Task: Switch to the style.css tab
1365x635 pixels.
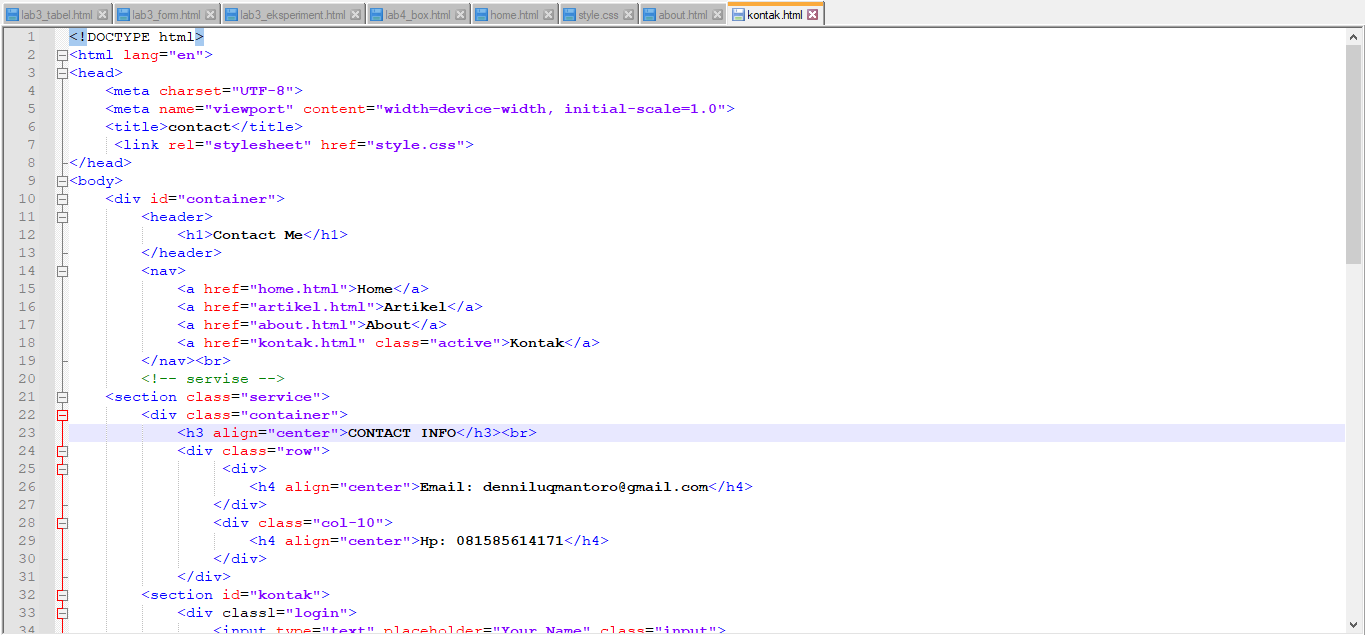Action: click(598, 14)
